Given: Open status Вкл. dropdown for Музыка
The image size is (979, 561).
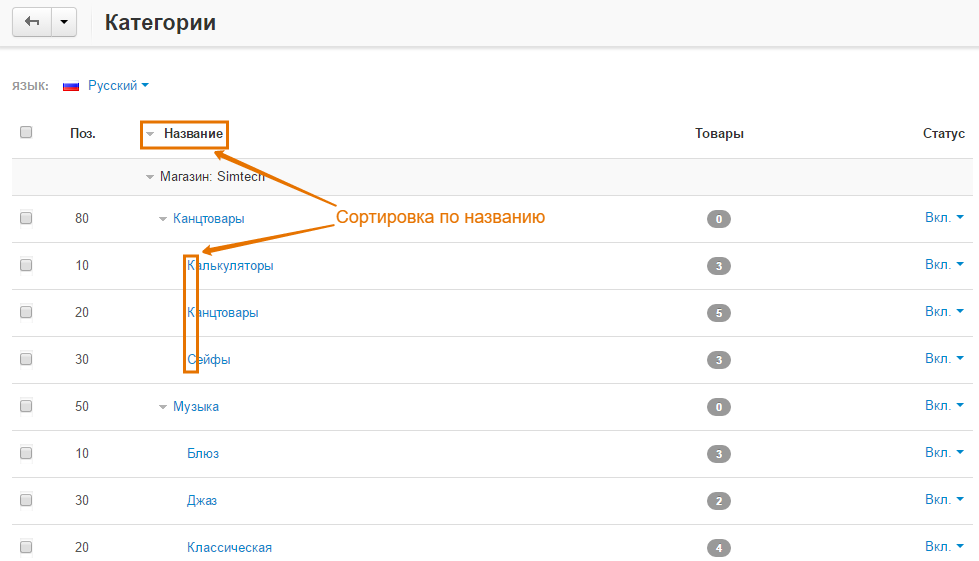Looking at the screenshot, I should click(x=944, y=406).
